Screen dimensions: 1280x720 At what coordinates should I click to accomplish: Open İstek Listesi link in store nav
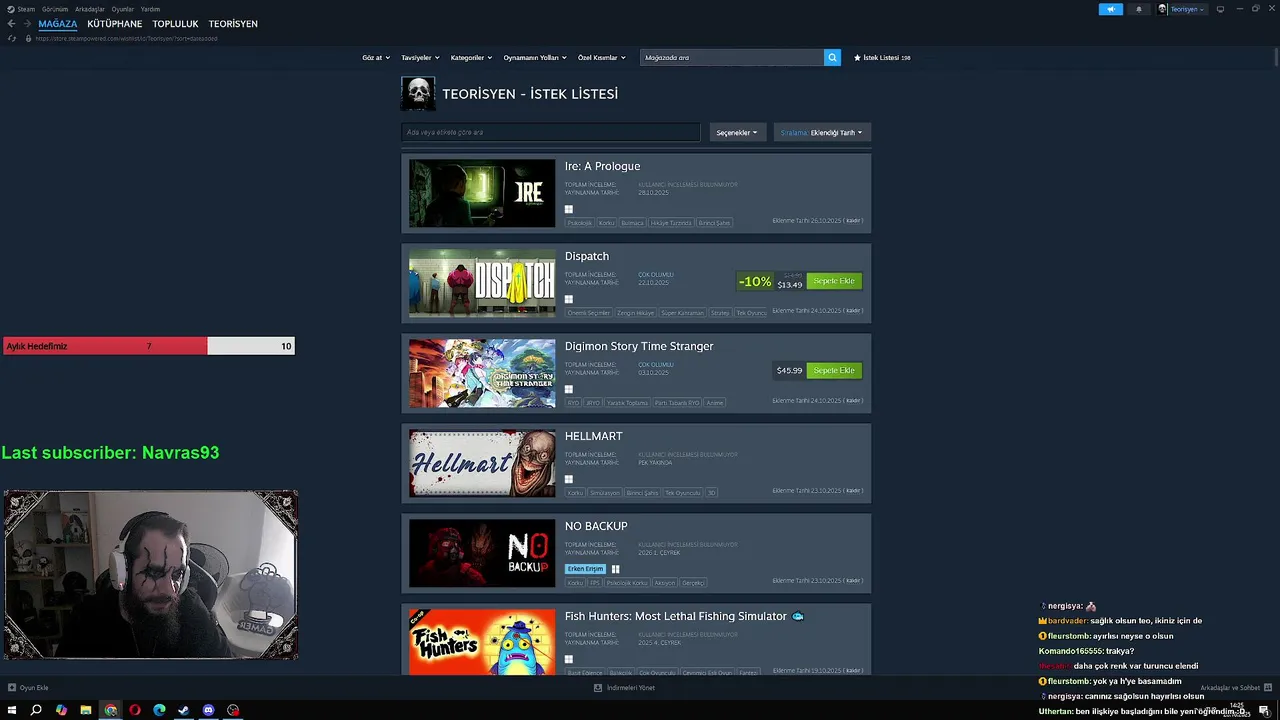point(882,58)
